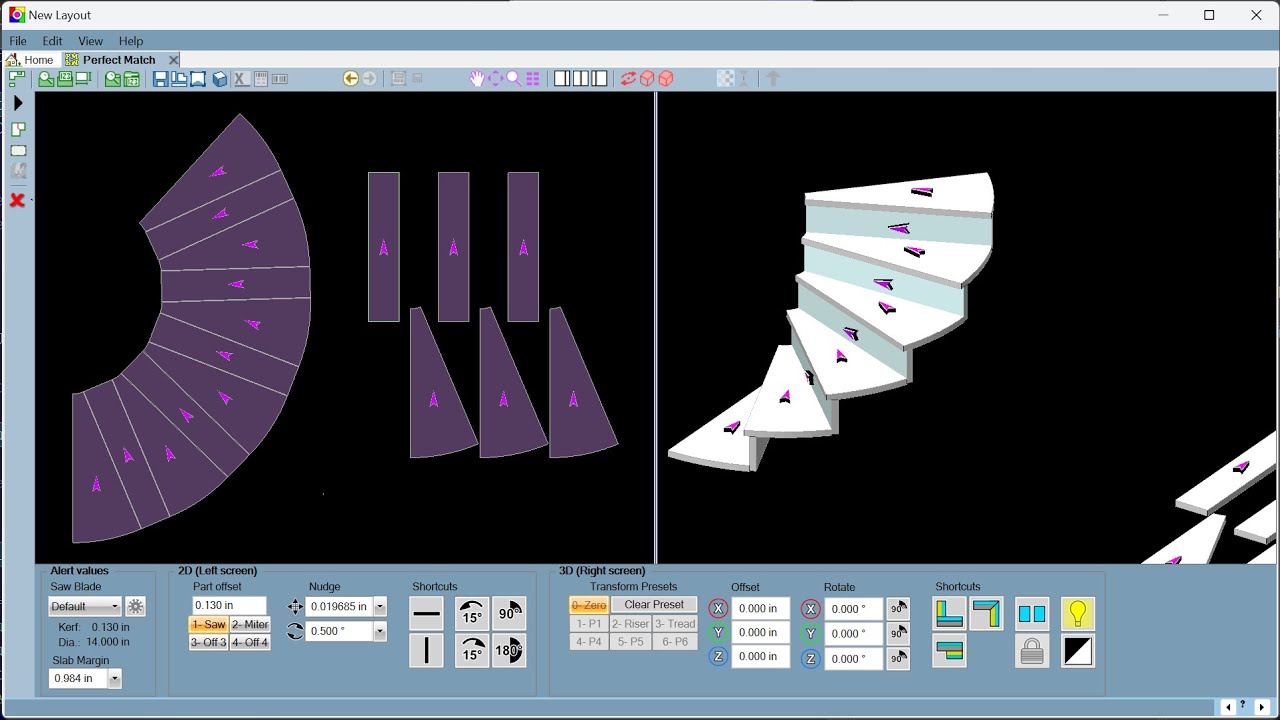
Task: Click the blue floppy disk save icon
Action: pyautogui.click(x=160, y=79)
